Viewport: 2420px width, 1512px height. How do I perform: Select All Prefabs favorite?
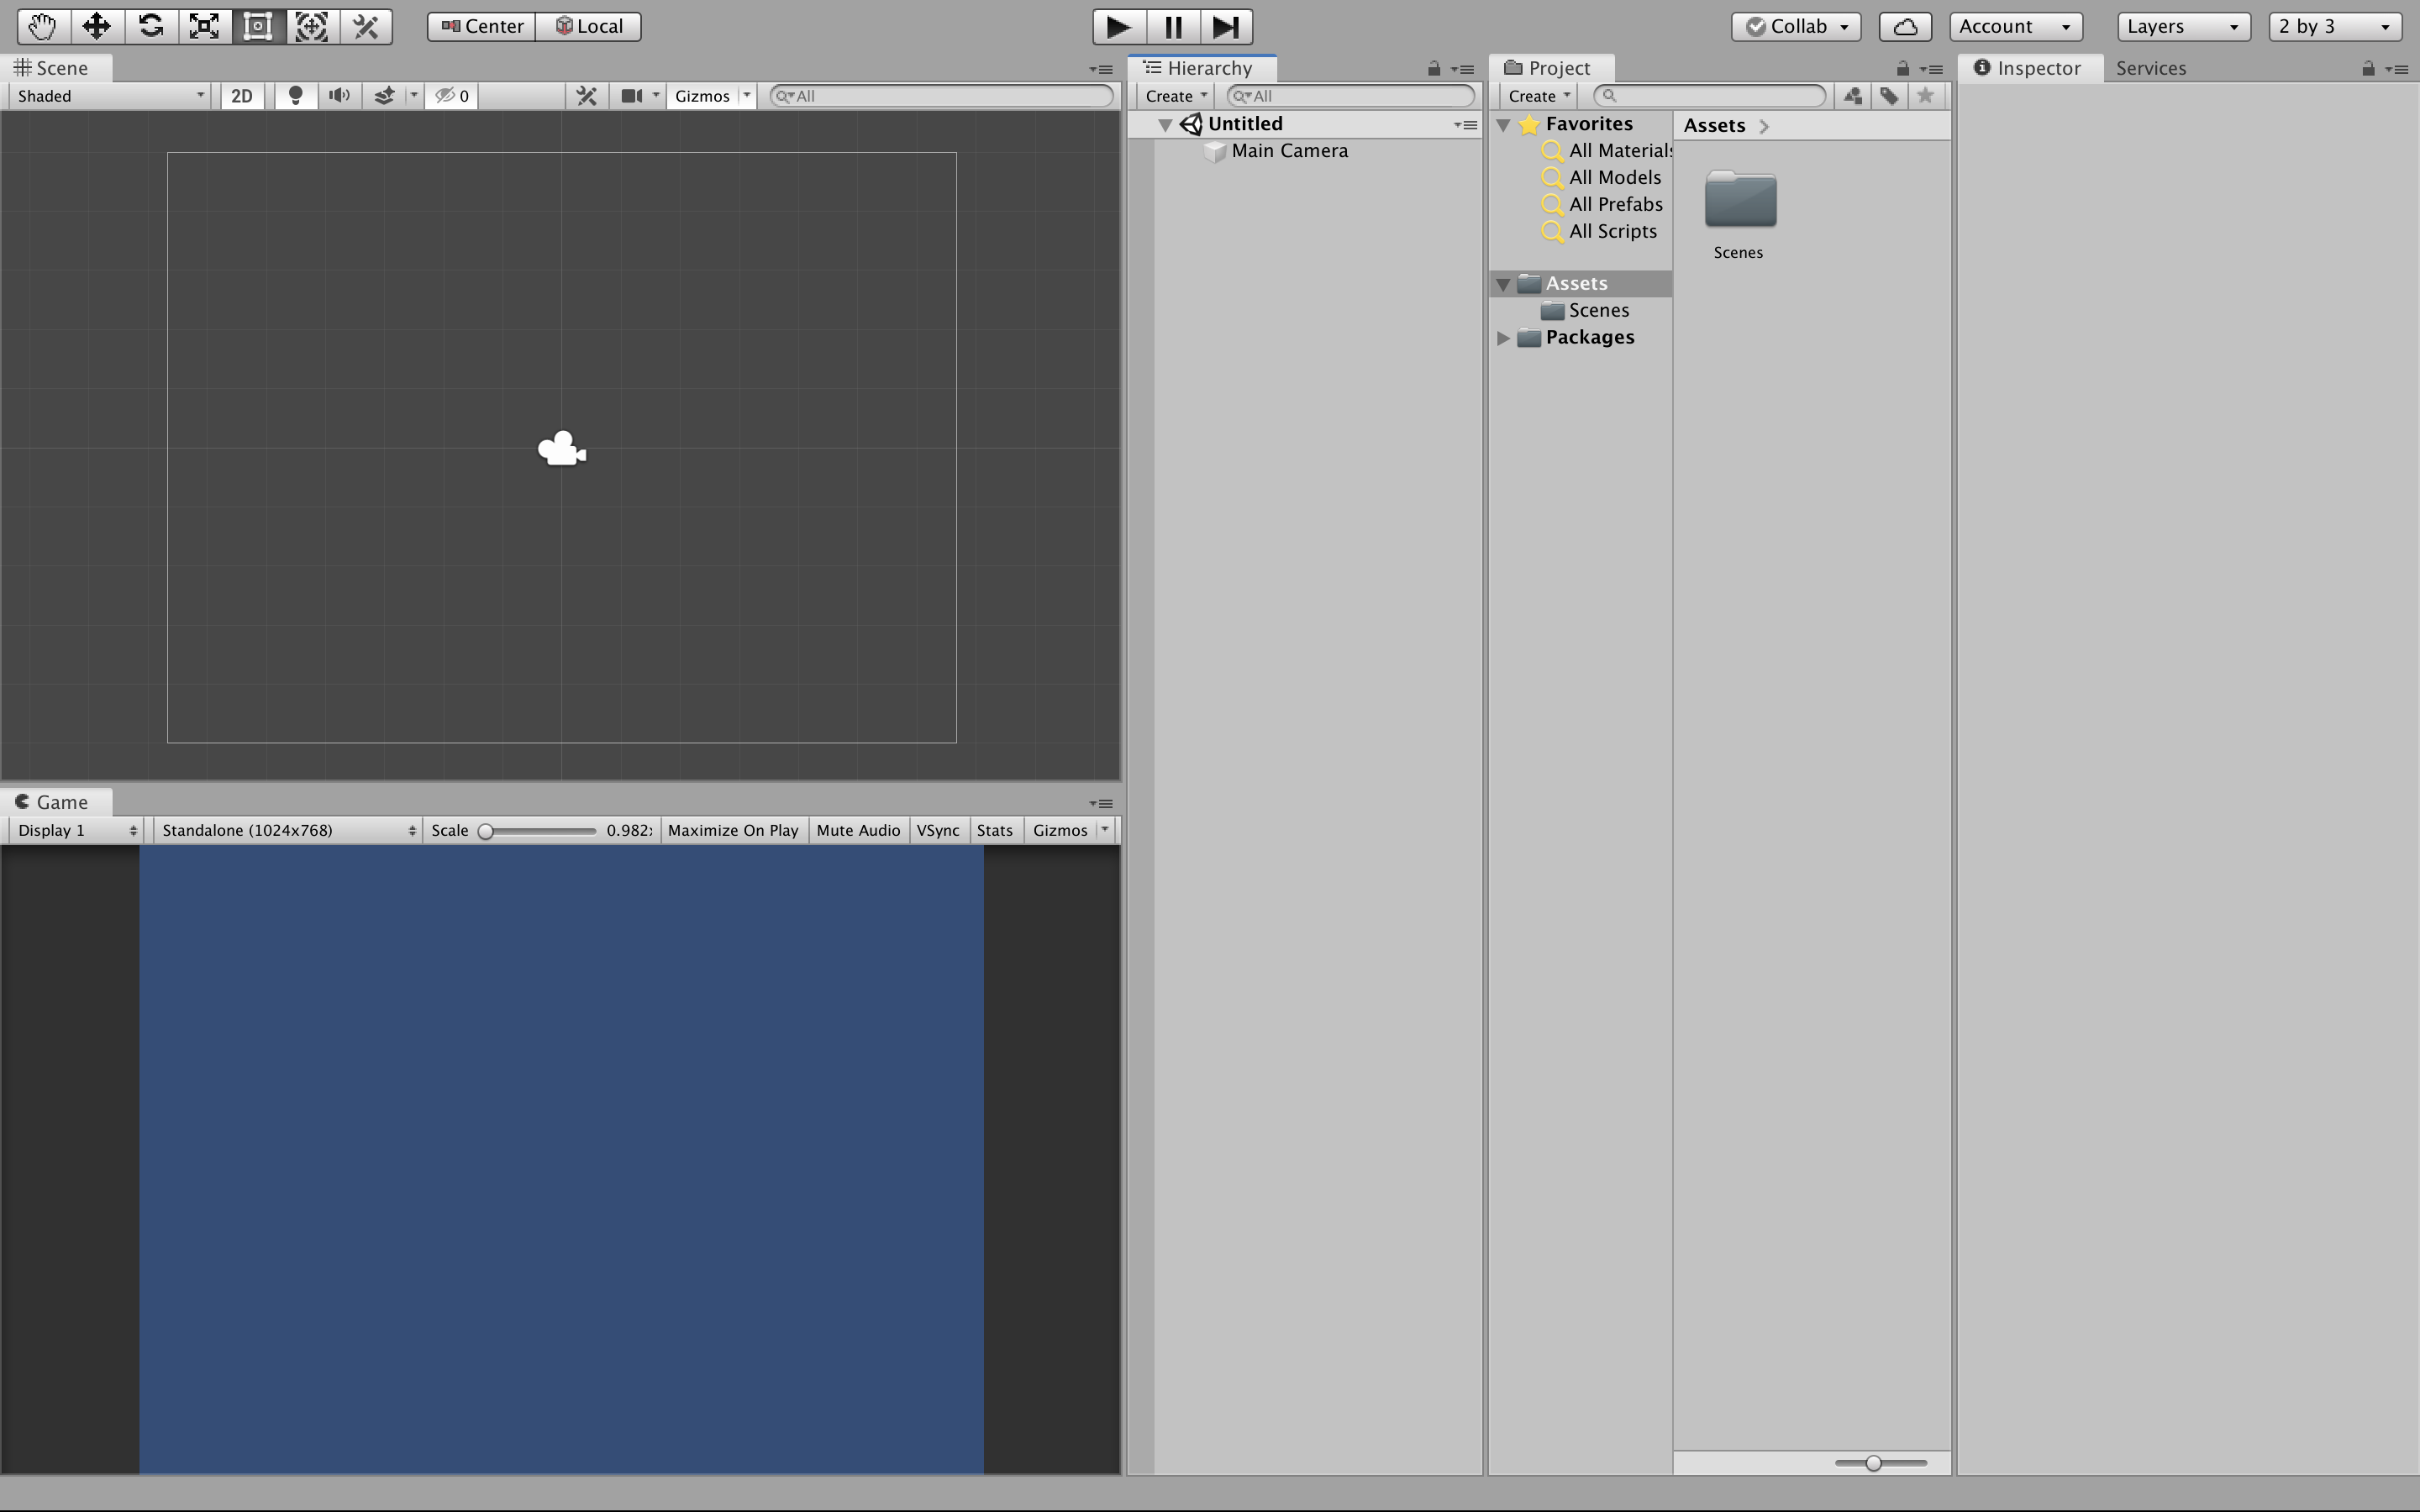[1602, 205]
